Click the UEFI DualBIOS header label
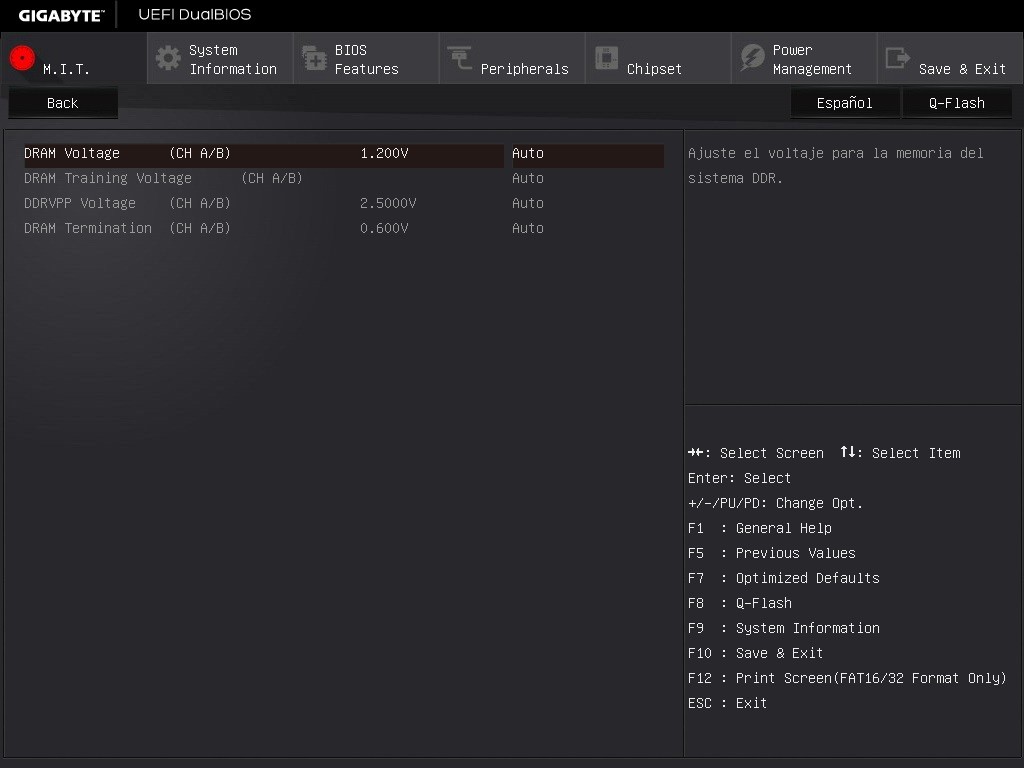1024x768 pixels. point(195,14)
